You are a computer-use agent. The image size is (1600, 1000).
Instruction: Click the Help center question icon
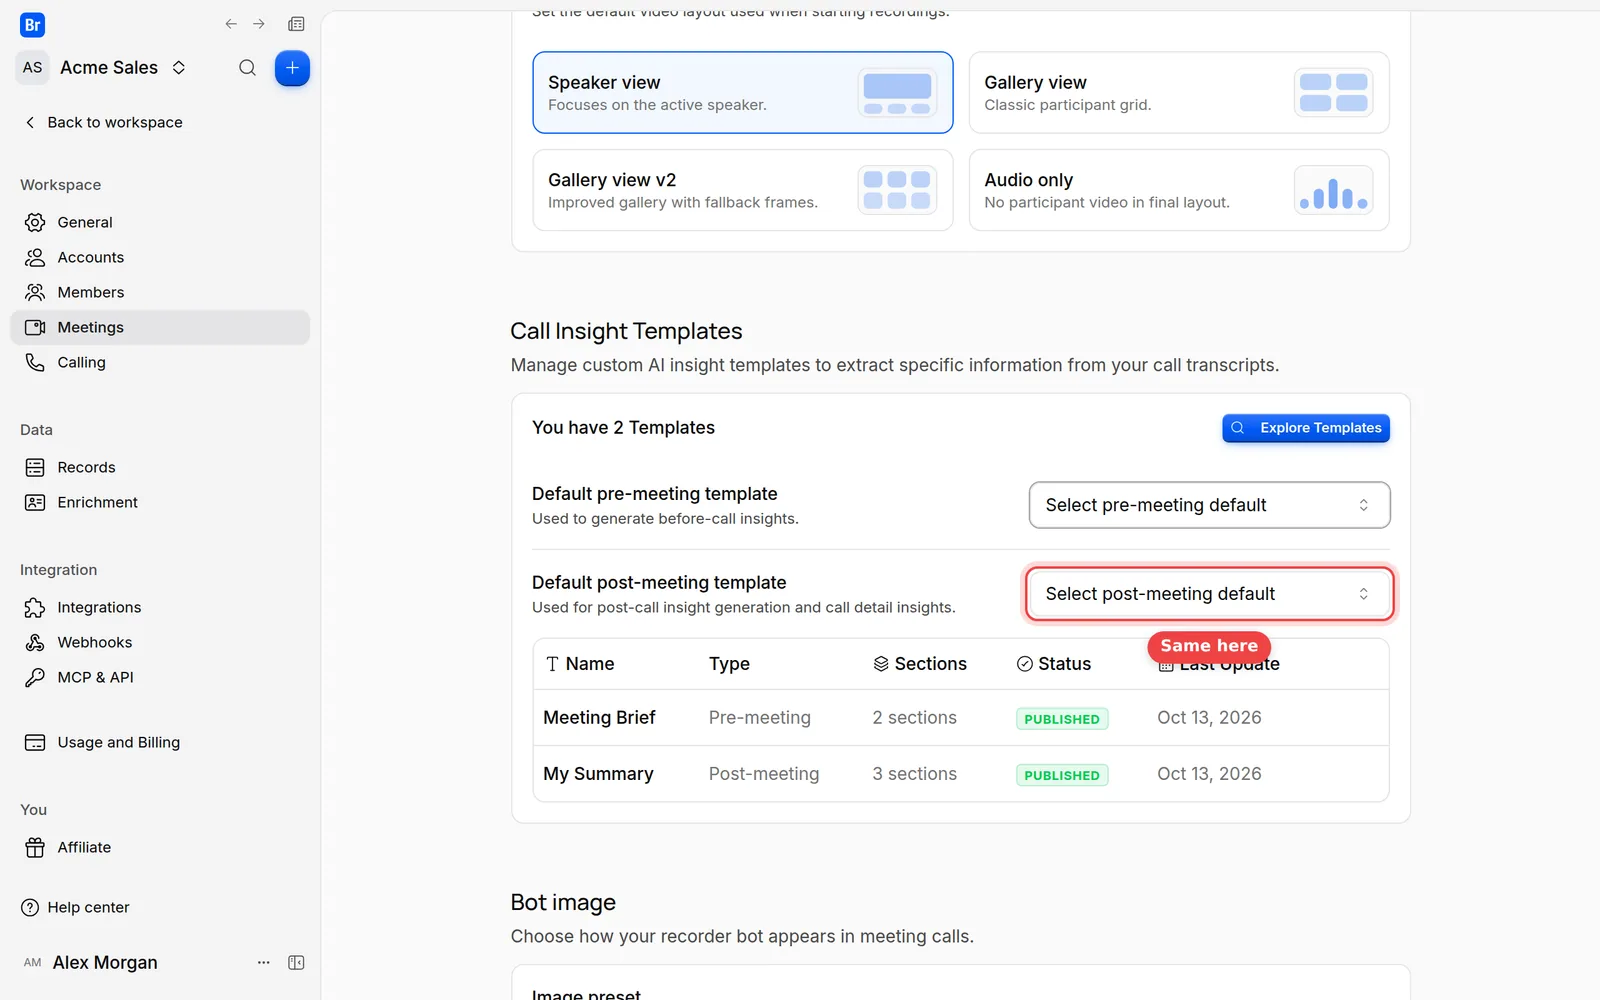[x=30, y=907]
